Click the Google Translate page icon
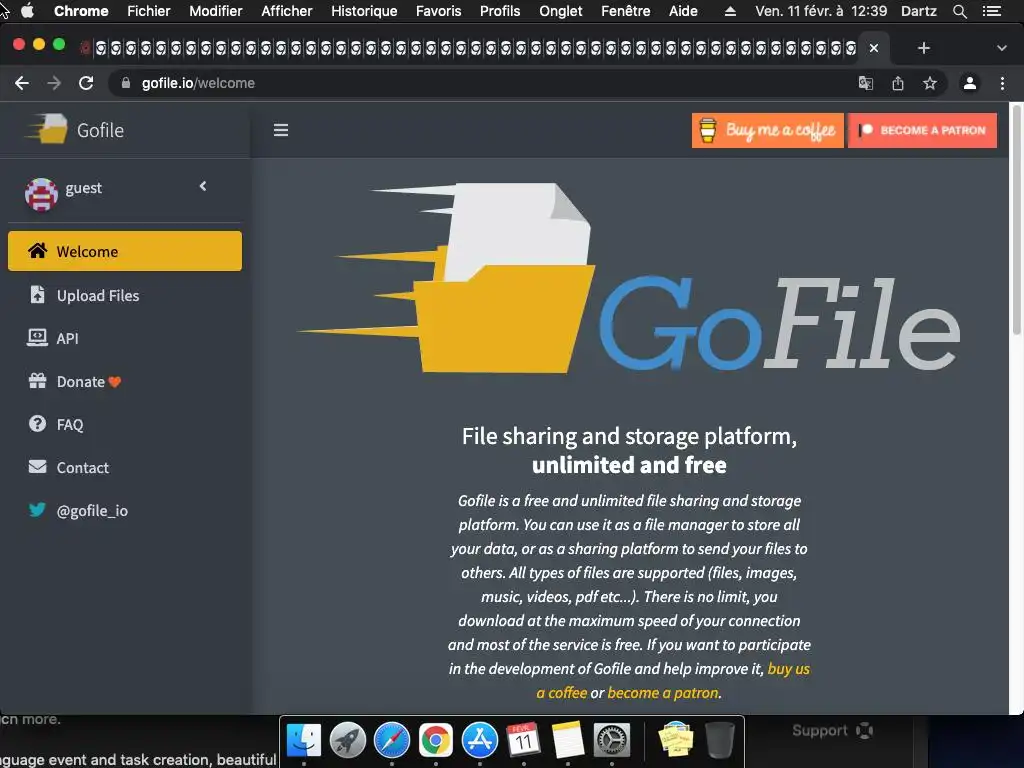1024x768 pixels. 866,83
